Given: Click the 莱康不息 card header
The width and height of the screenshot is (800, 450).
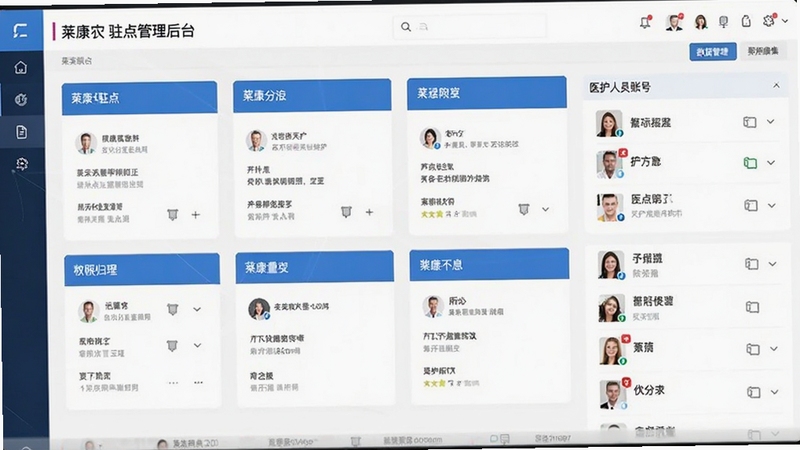Looking at the screenshot, I should click(x=489, y=265).
